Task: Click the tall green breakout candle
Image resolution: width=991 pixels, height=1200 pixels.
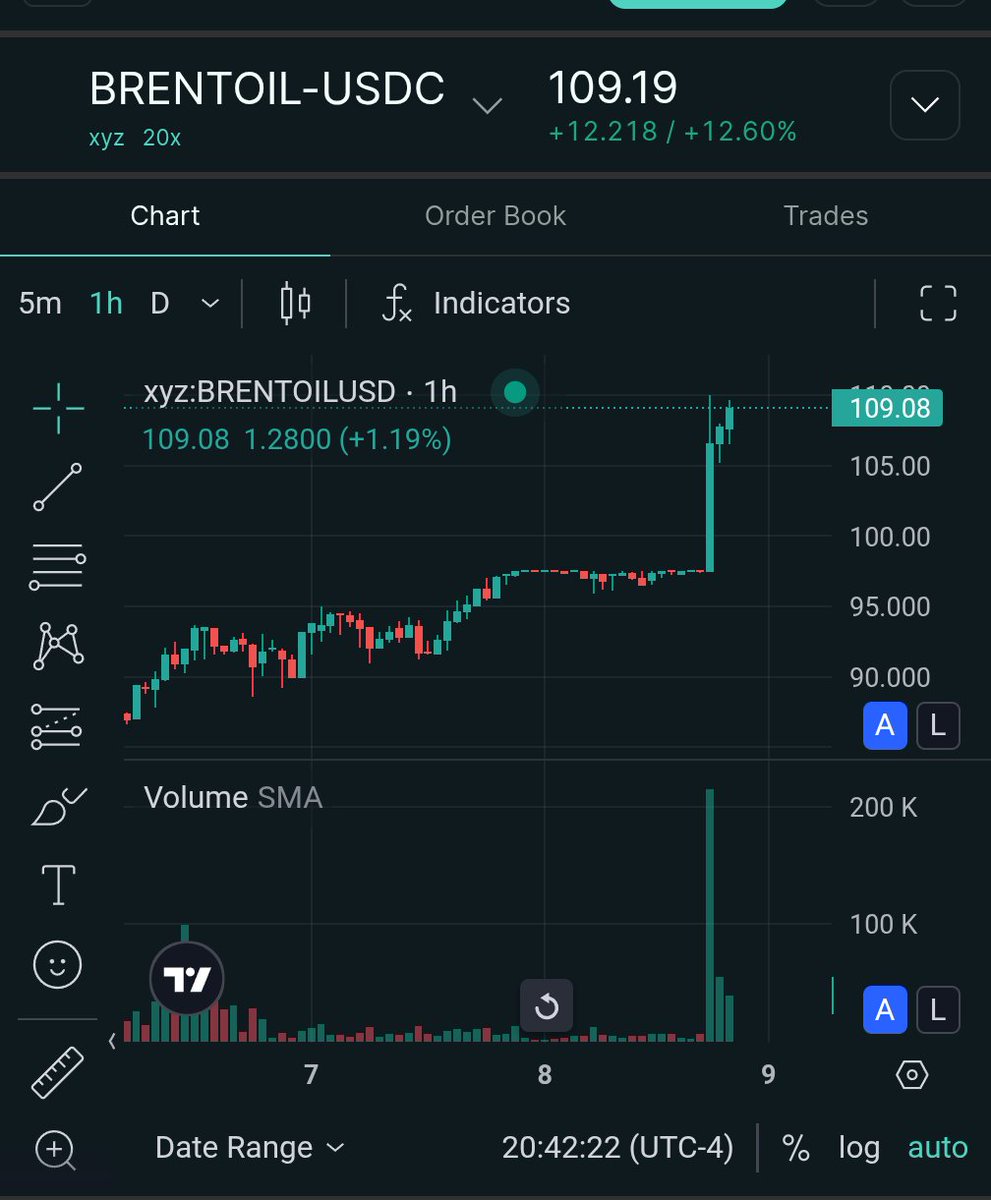Action: [710, 507]
